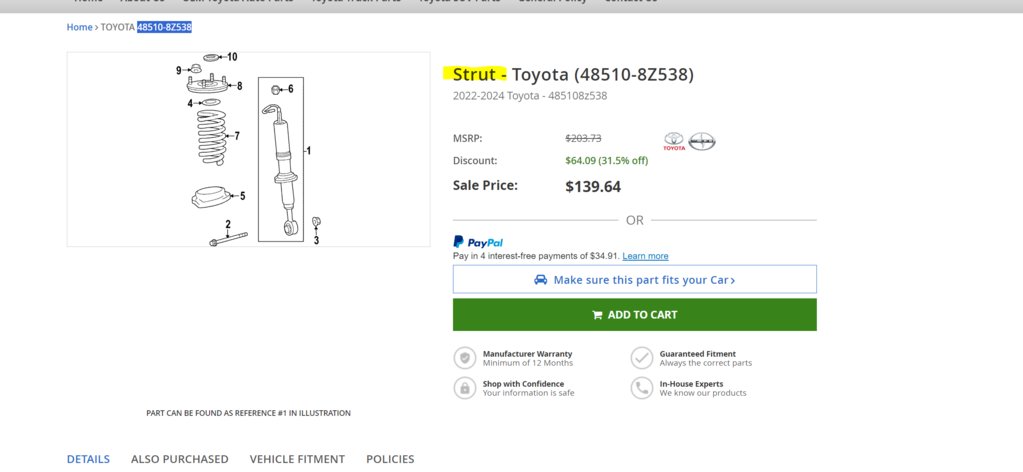Open the POLICIES tab
The image size is (1023, 472).
(x=390, y=459)
